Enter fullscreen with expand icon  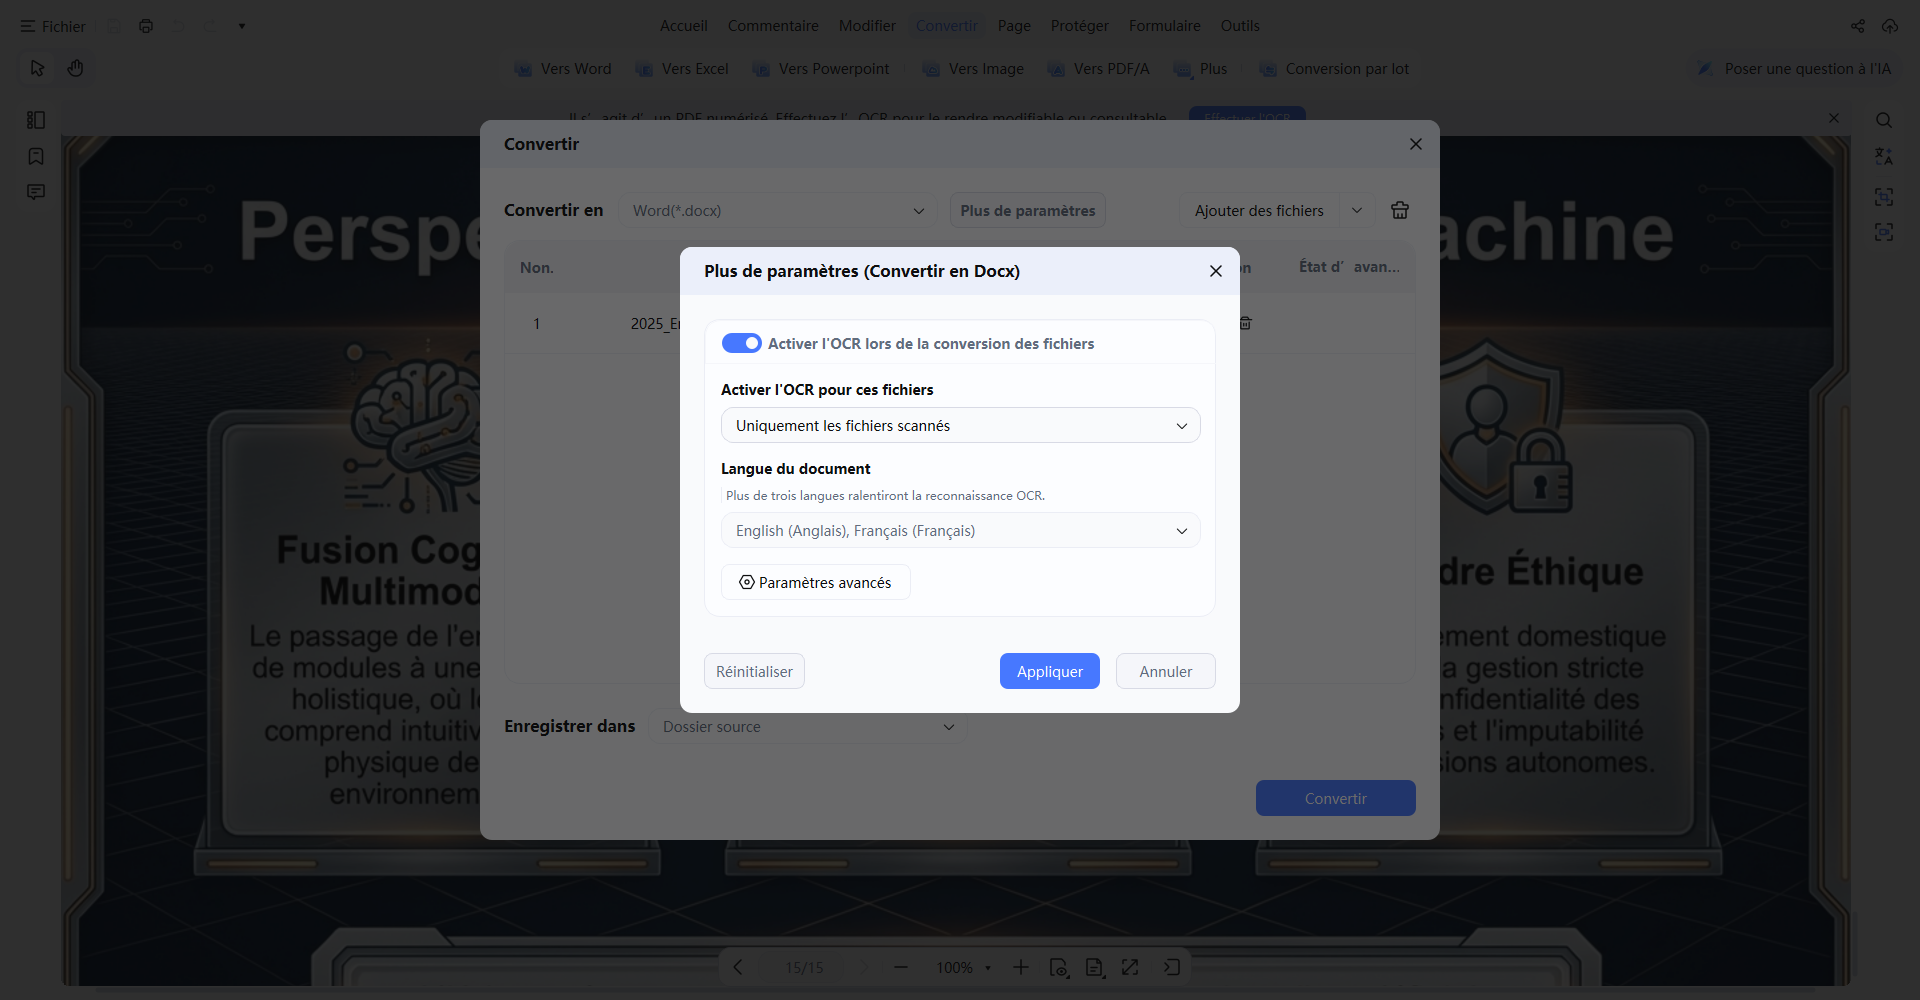pyautogui.click(x=1130, y=967)
